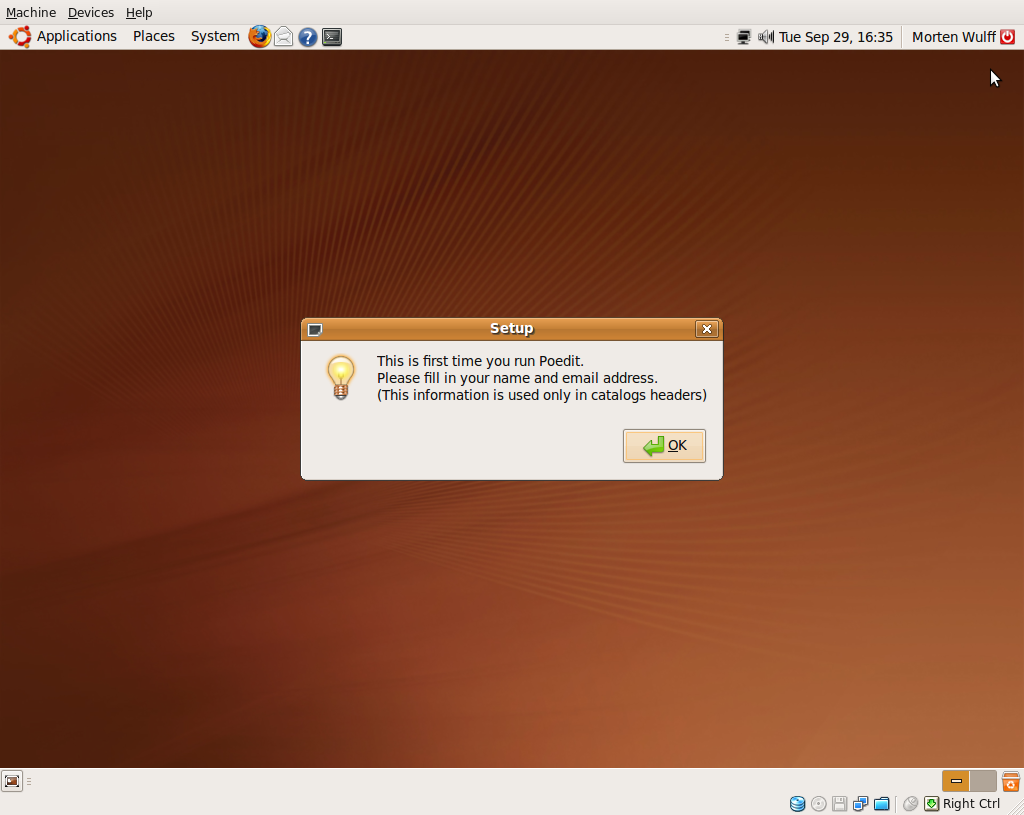Click the host key green arrow icon

931,804
